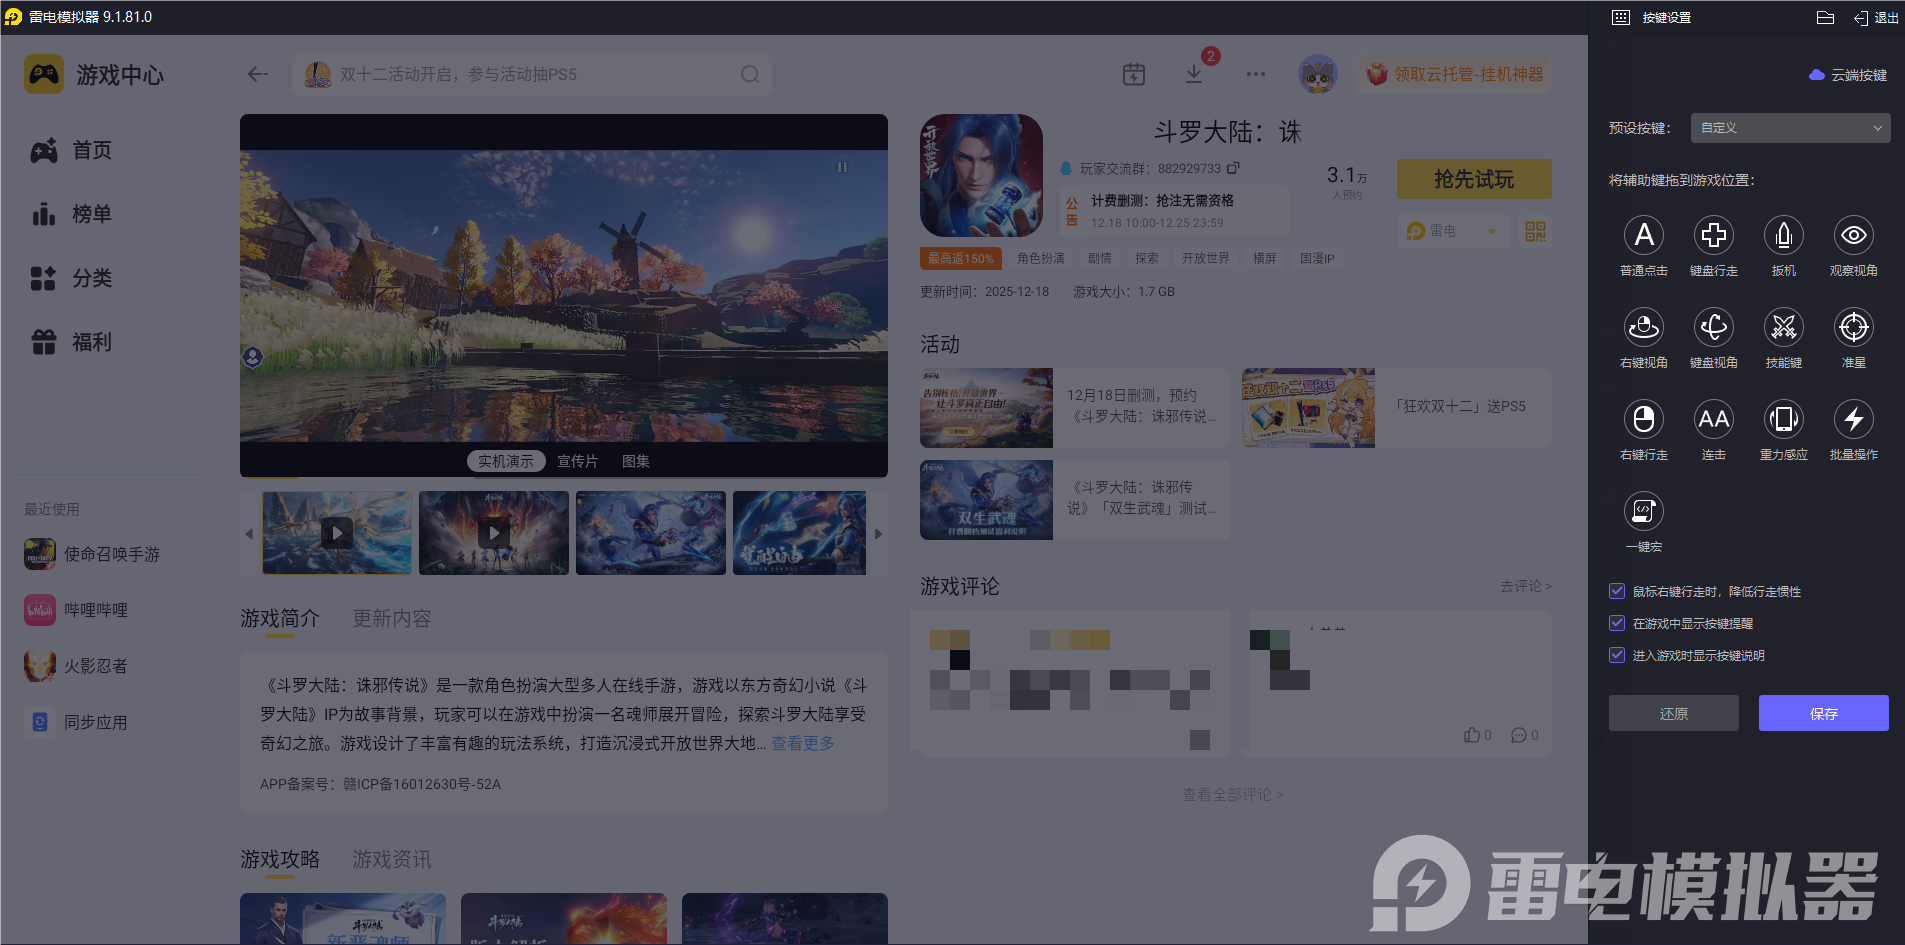Image resolution: width=1905 pixels, height=945 pixels.
Task: Click the 抢先试玩 button
Action: tap(1474, 179)
